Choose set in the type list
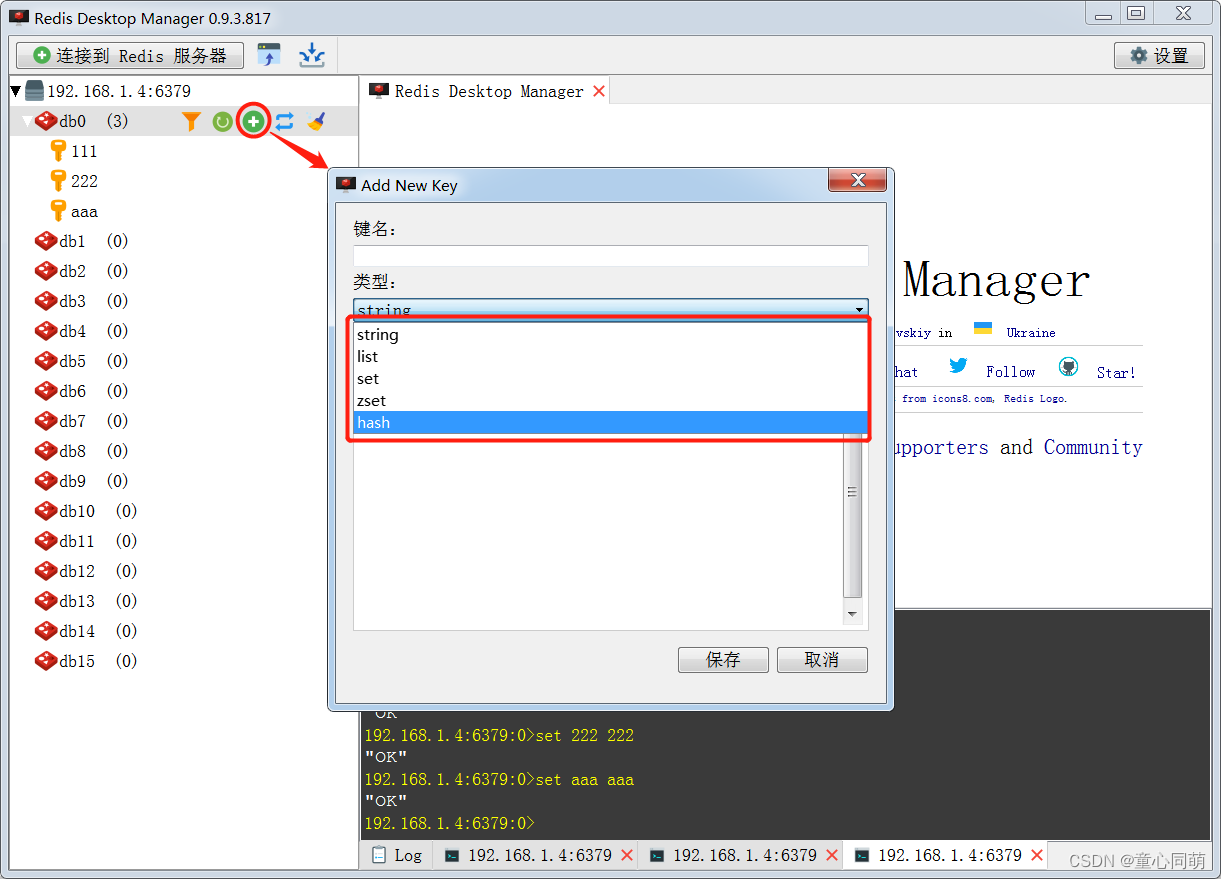 tap(610, 379)
